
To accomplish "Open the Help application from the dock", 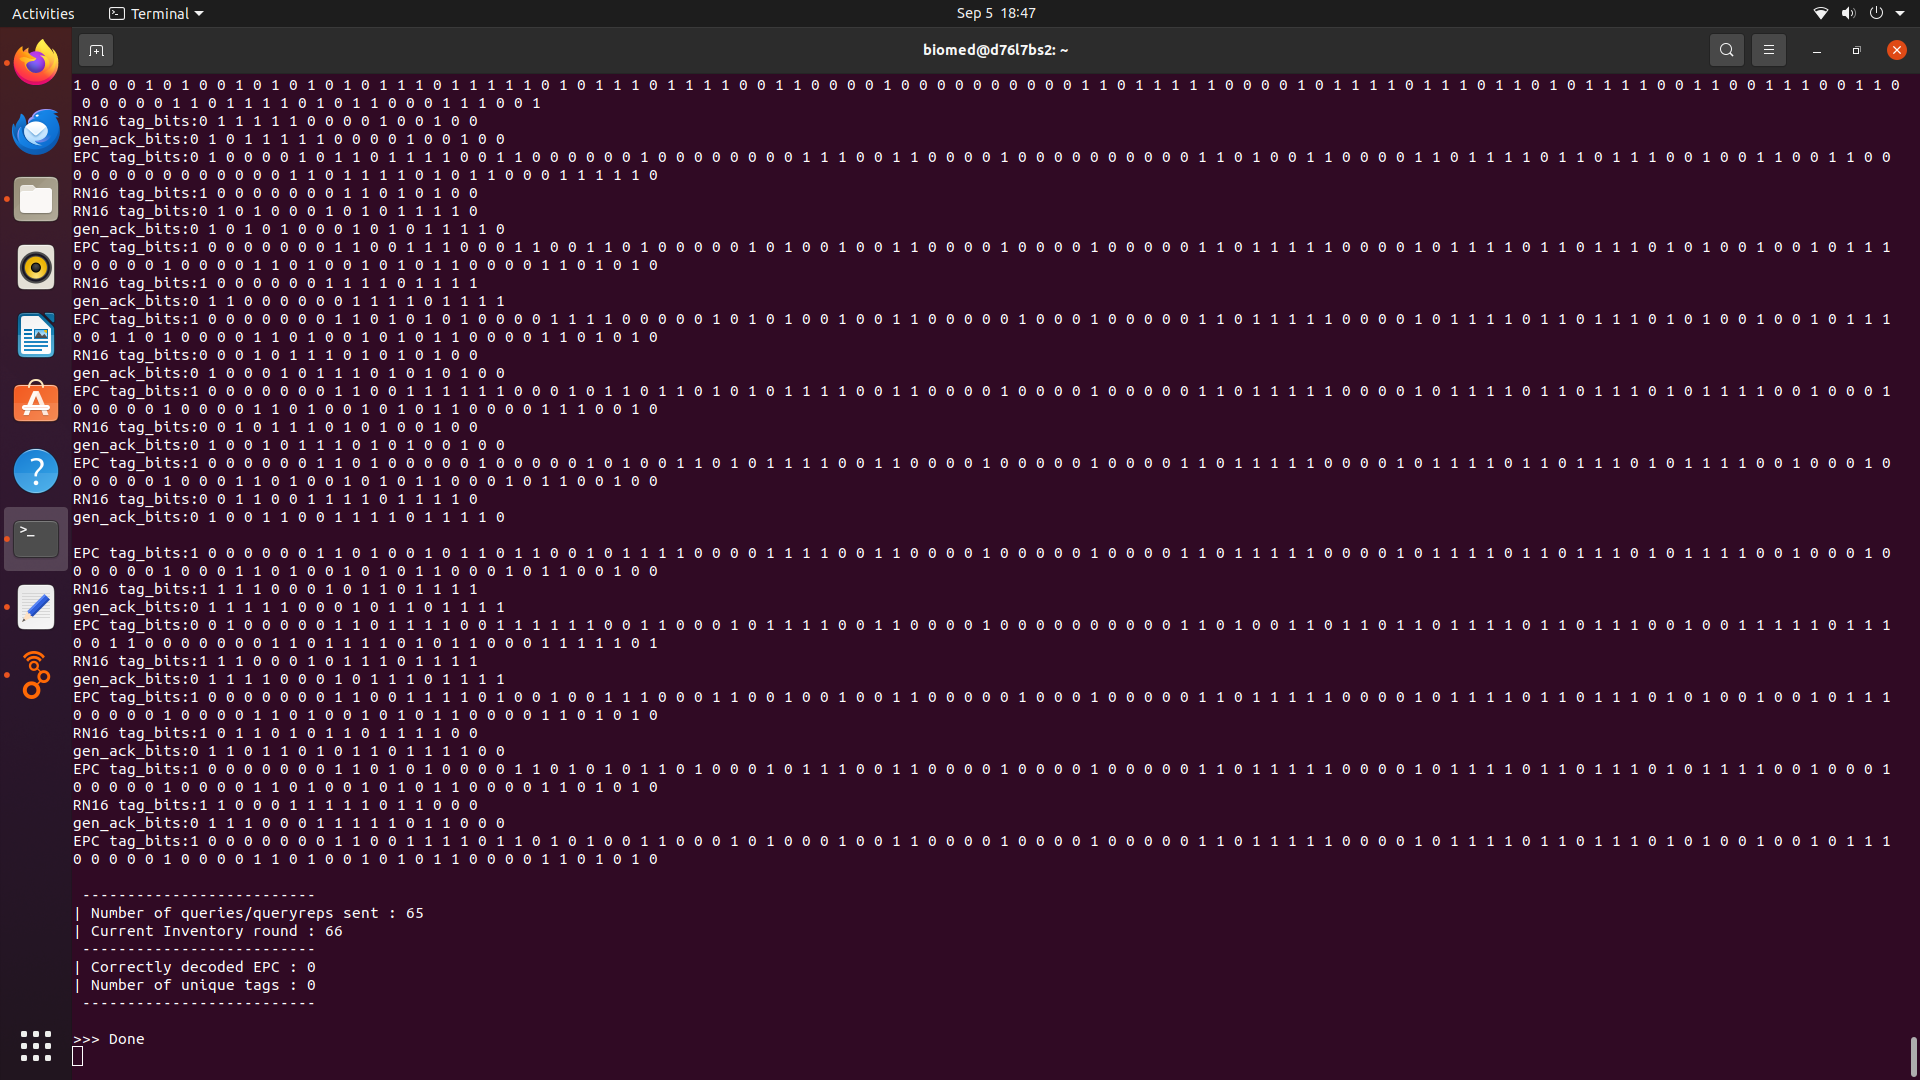I will pyautogui.click(x=35, y=470).
